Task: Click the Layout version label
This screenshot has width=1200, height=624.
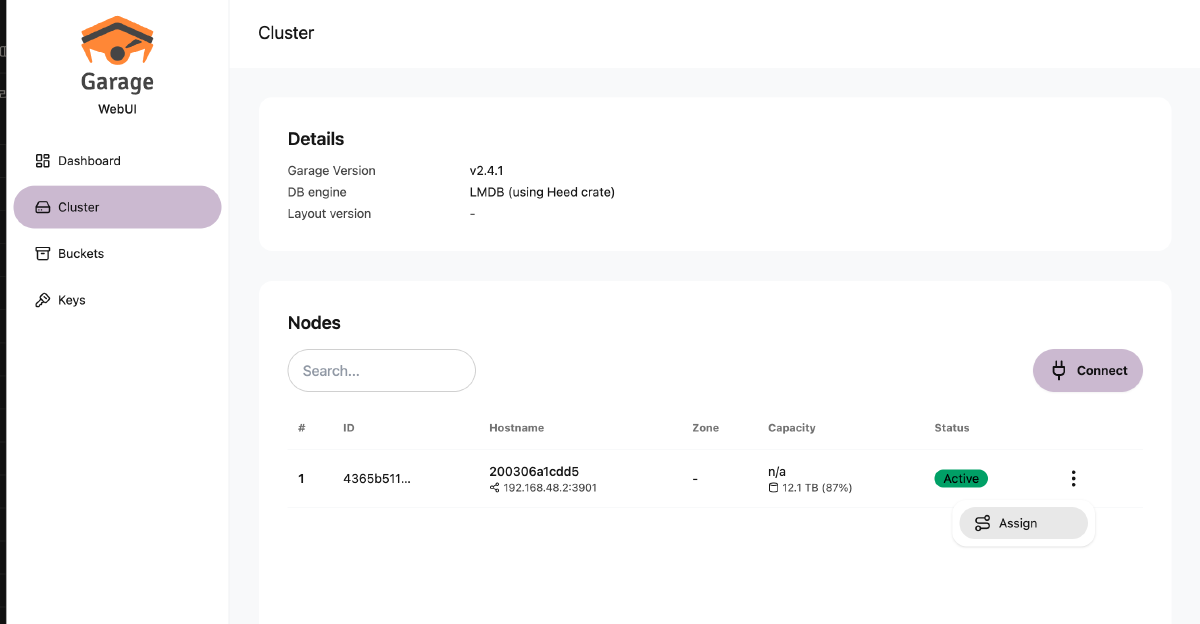Action: [329, 213]
